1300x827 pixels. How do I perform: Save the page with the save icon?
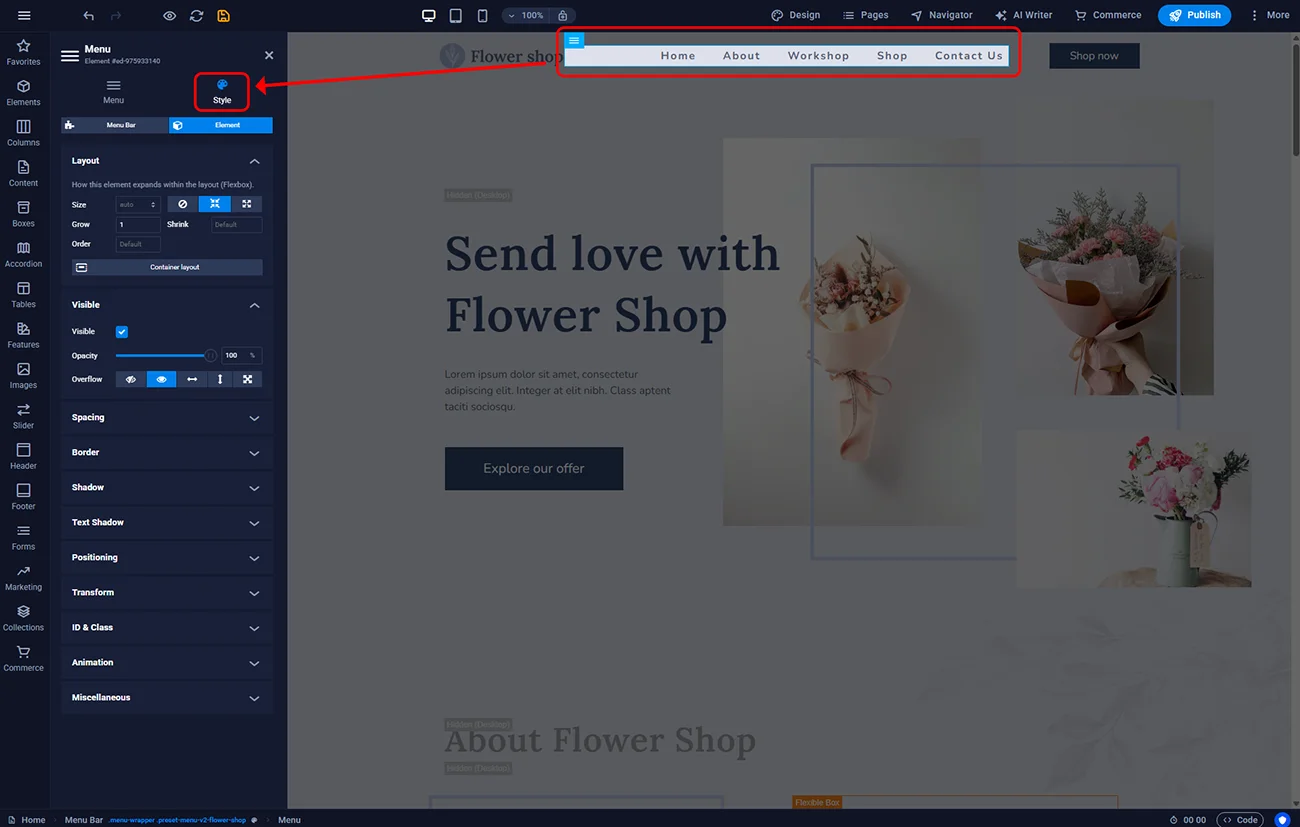tap(223, 15)
